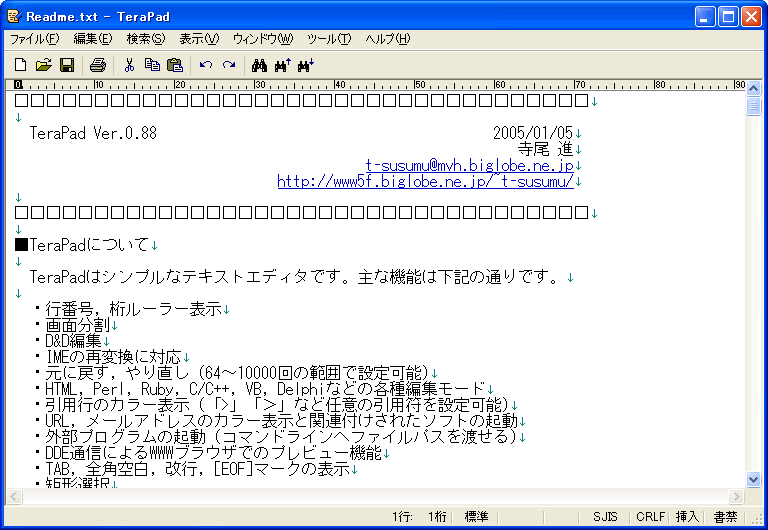Image resolution: width=768 pixels, height=530 pixels.
Task: Toggle the 挿入 insert mode indicator
Action: click(687, 517)
